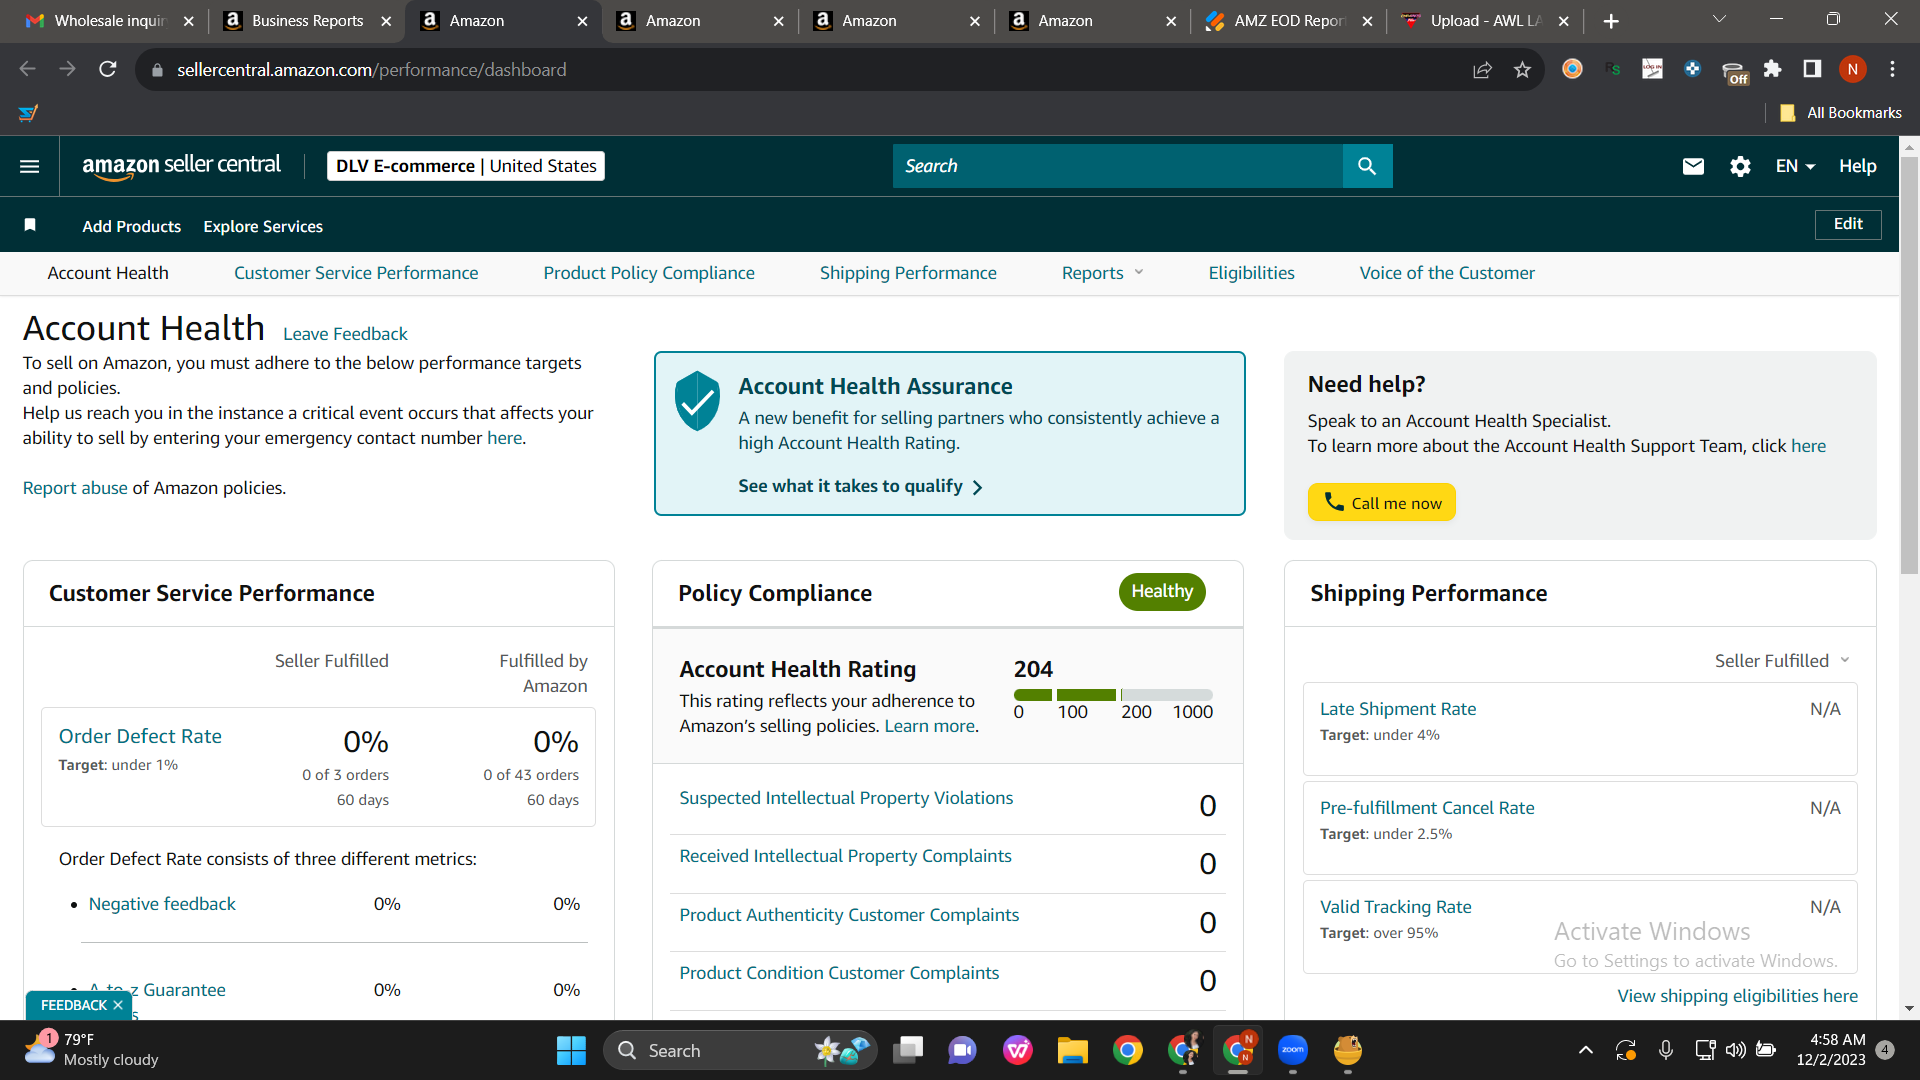Image resolution: width=1920 pixels, height=1080 pixels.
Task: Open Zoom from the taskbar
Action: tap(1293, 1050)
